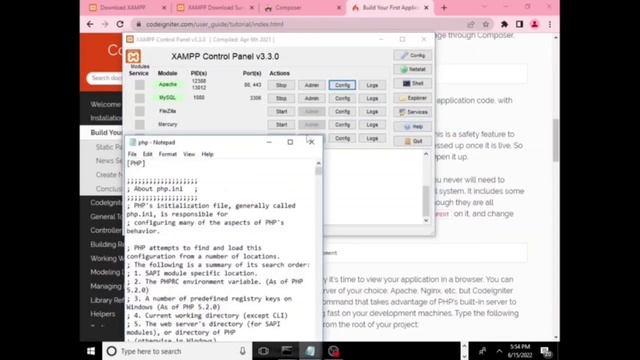Screen dimensions: 640x360
Task: Reload the browser page
Action: (120, 24)
